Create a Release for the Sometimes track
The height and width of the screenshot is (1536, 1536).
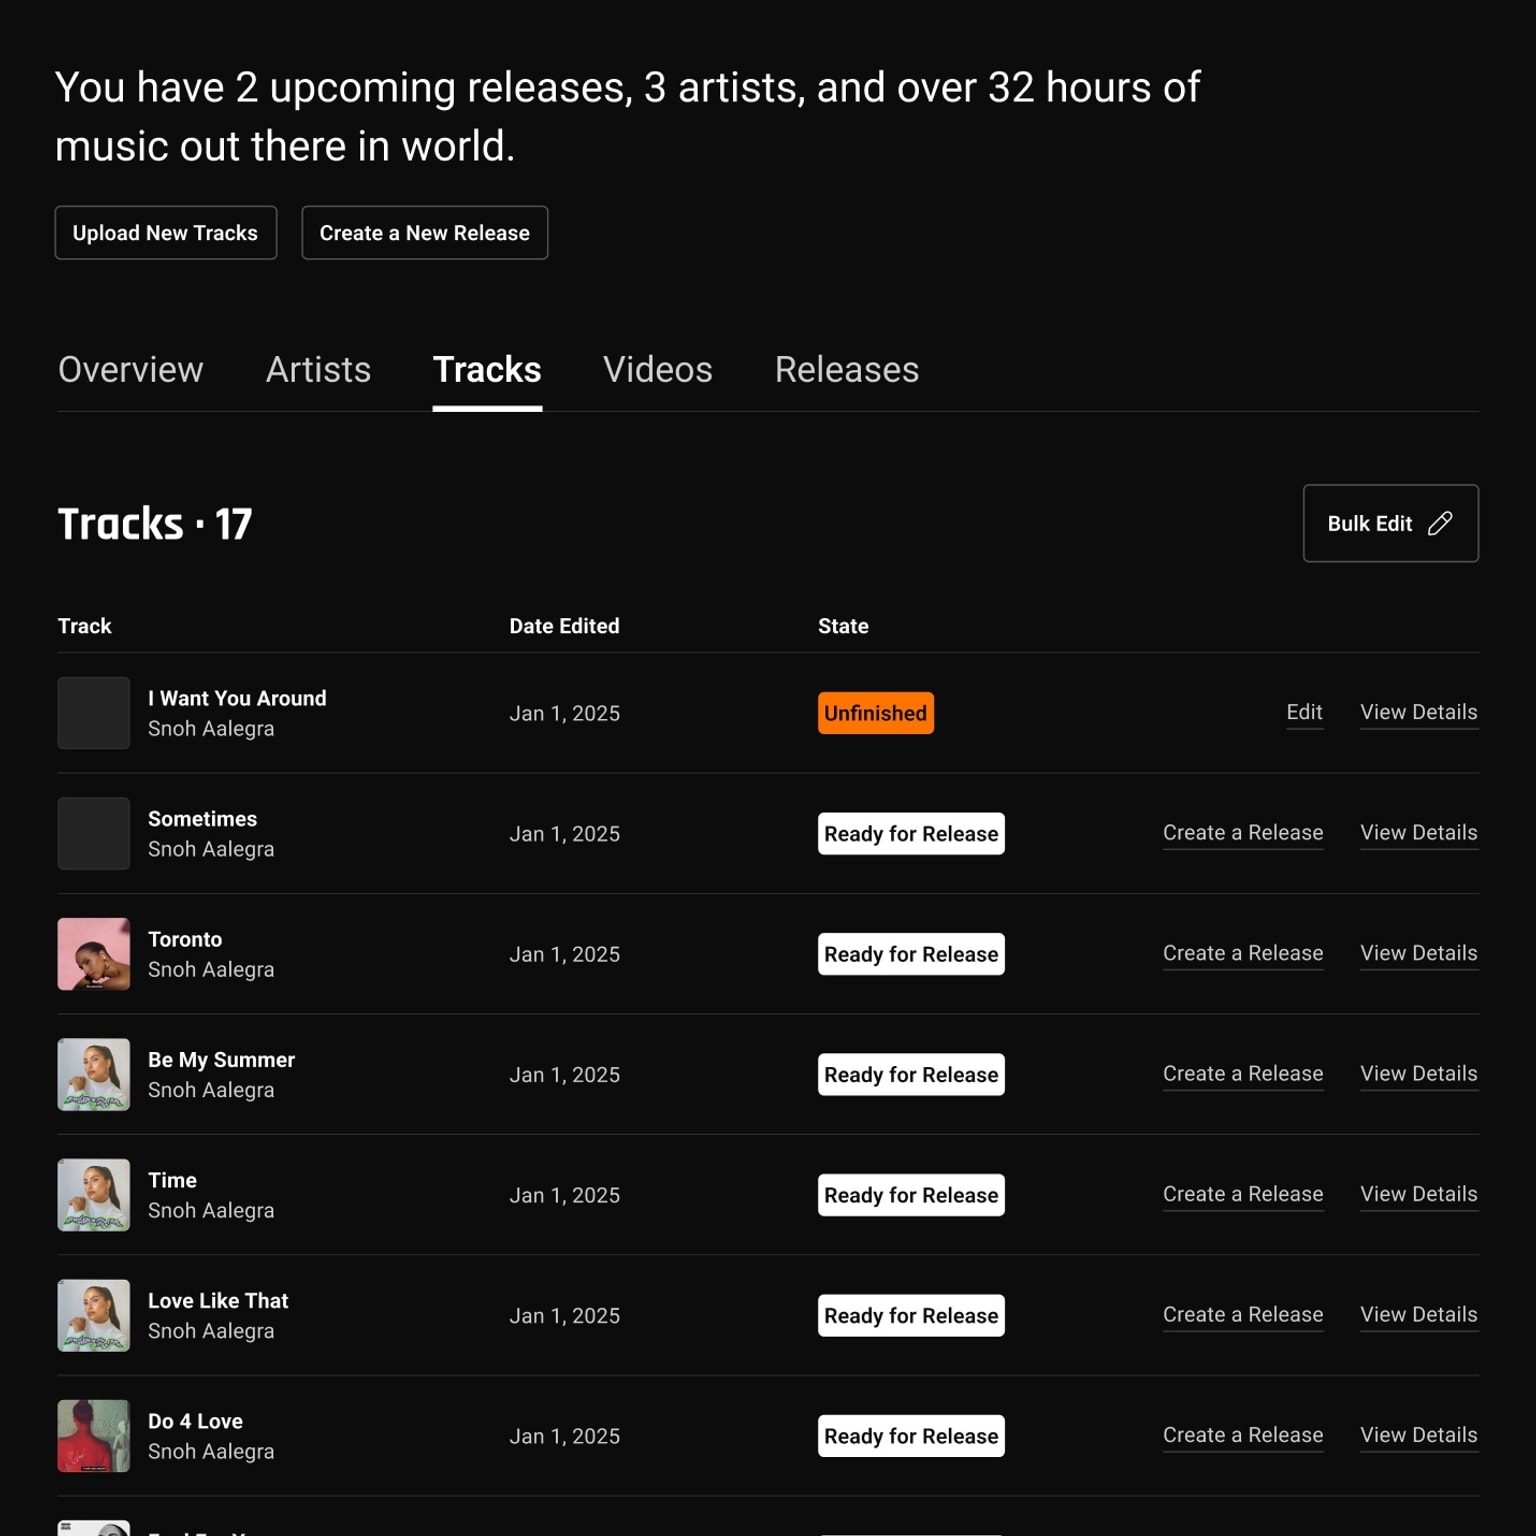coord(1242,833)
